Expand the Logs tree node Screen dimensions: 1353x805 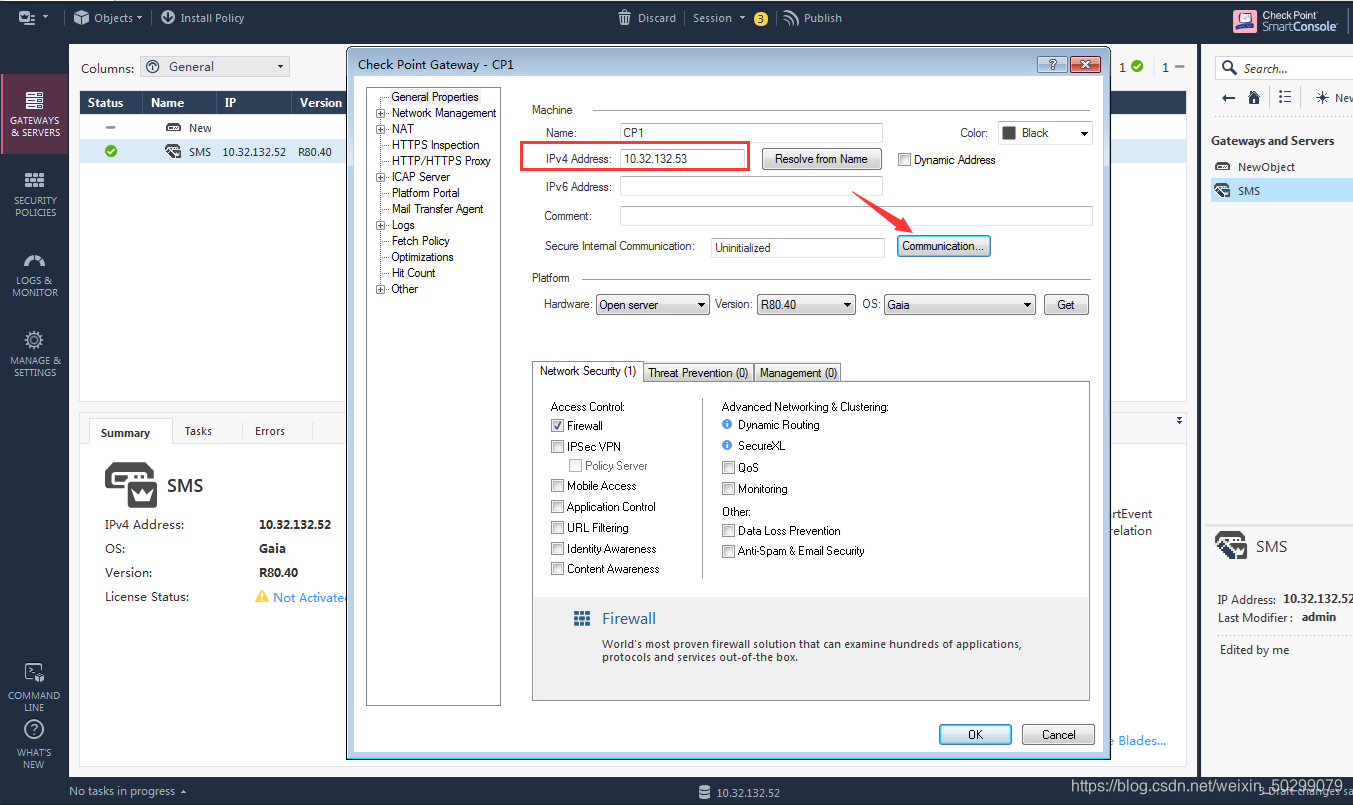pyautogui.click(x=381, y=225)
